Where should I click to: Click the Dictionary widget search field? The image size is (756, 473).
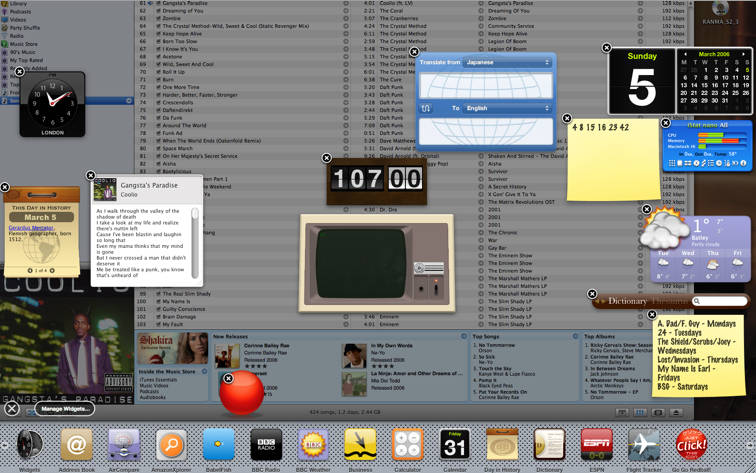point(722,301)
